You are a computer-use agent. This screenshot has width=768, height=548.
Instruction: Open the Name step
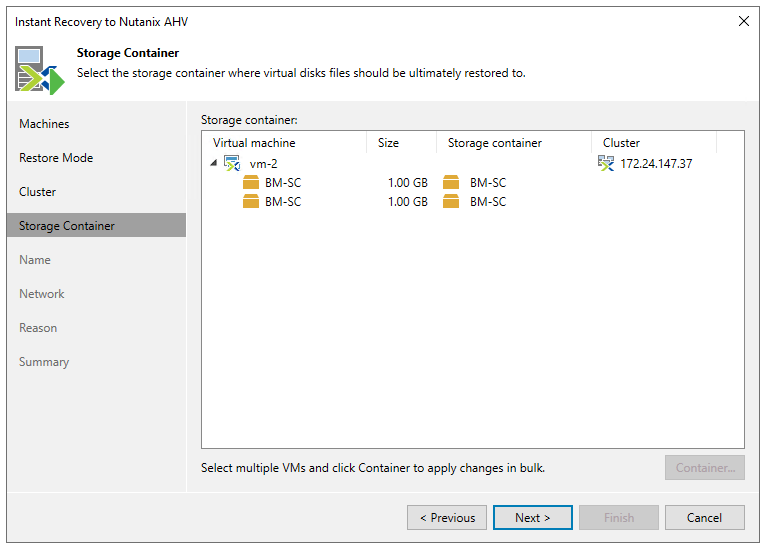pyautogui.click(x=35, y=260)
